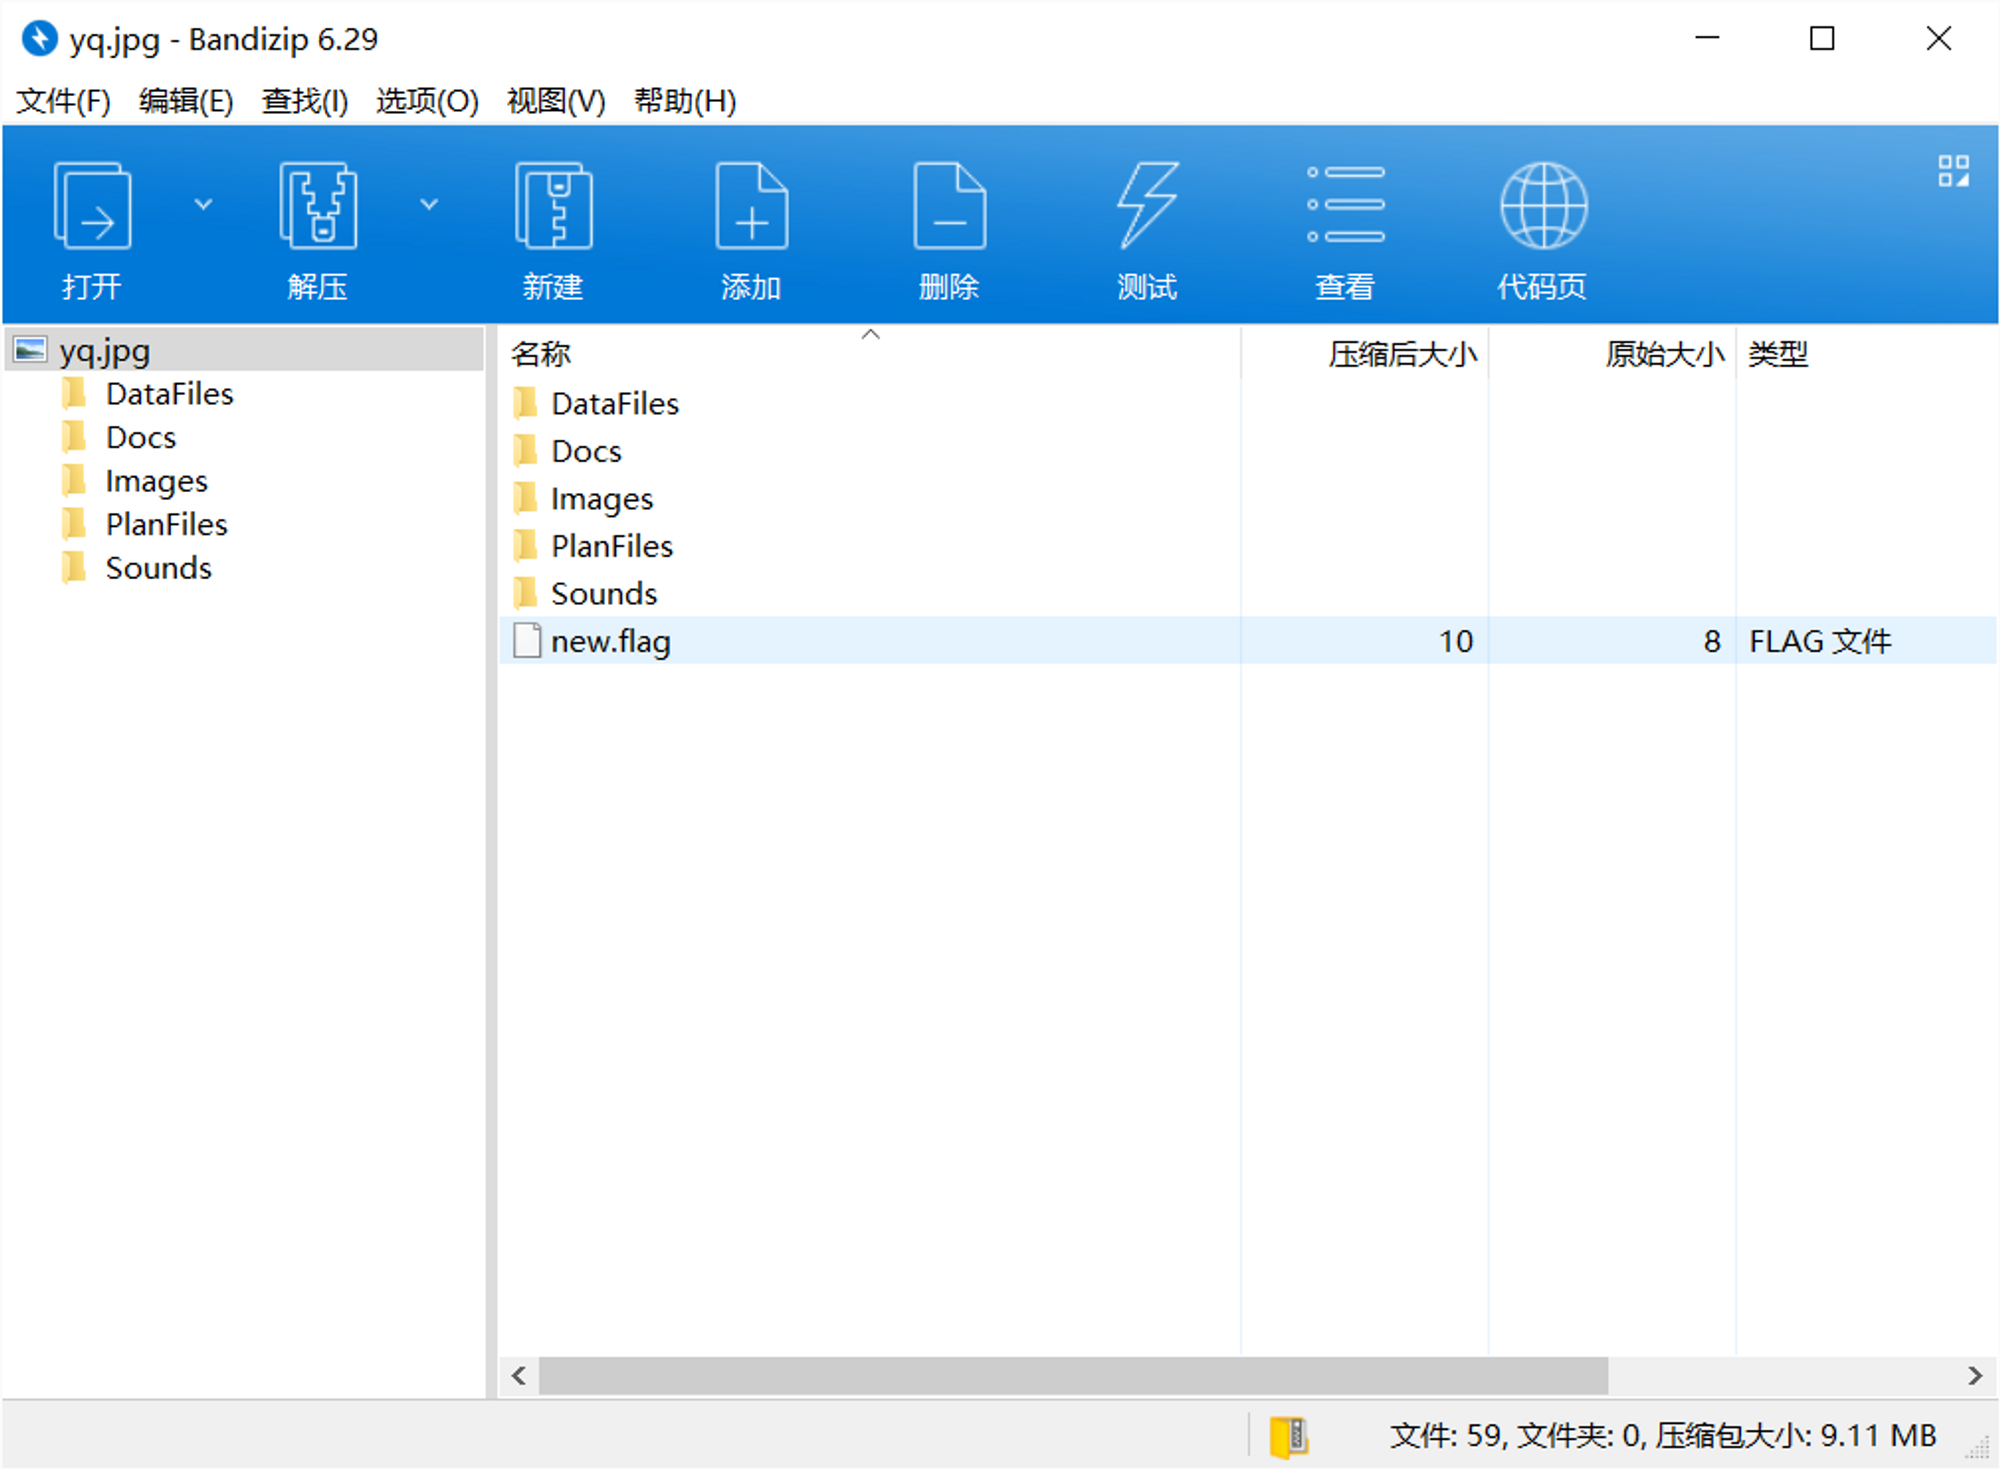Click the Compressed size (压缩后大小) column header
Screen dimensions: 2000x1469
[x=1401, y=354]
